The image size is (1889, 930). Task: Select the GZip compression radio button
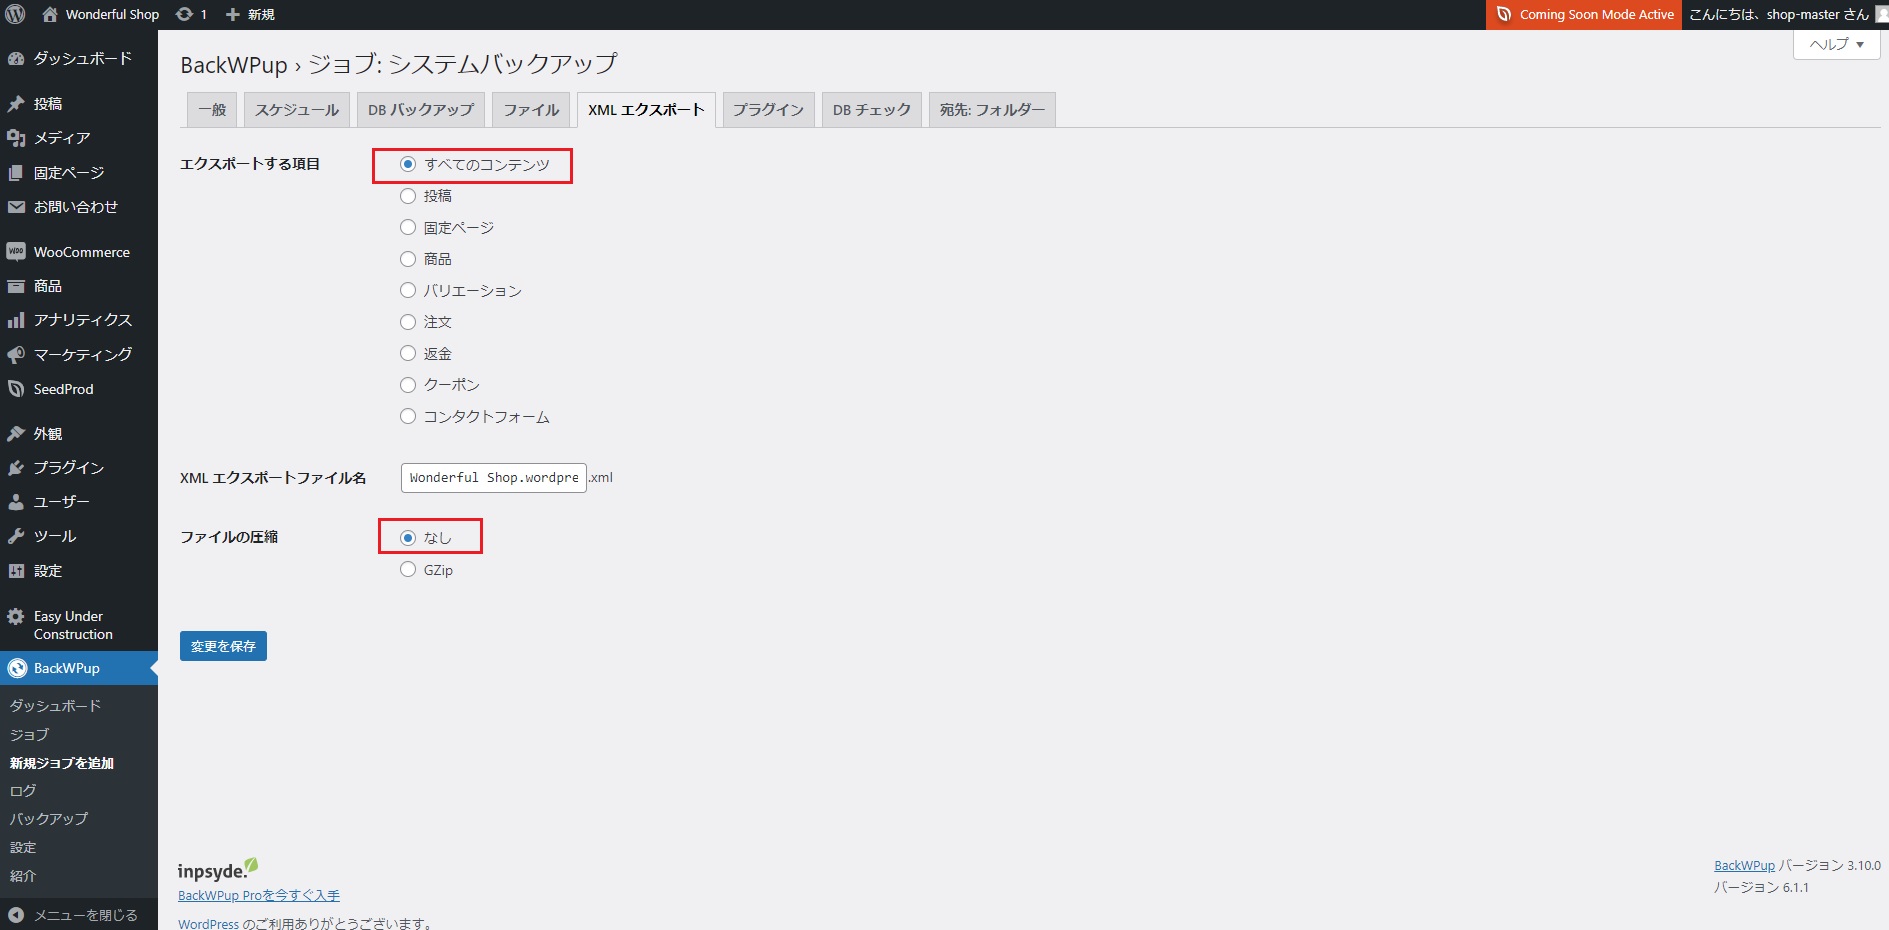click(x=408, y=570)
